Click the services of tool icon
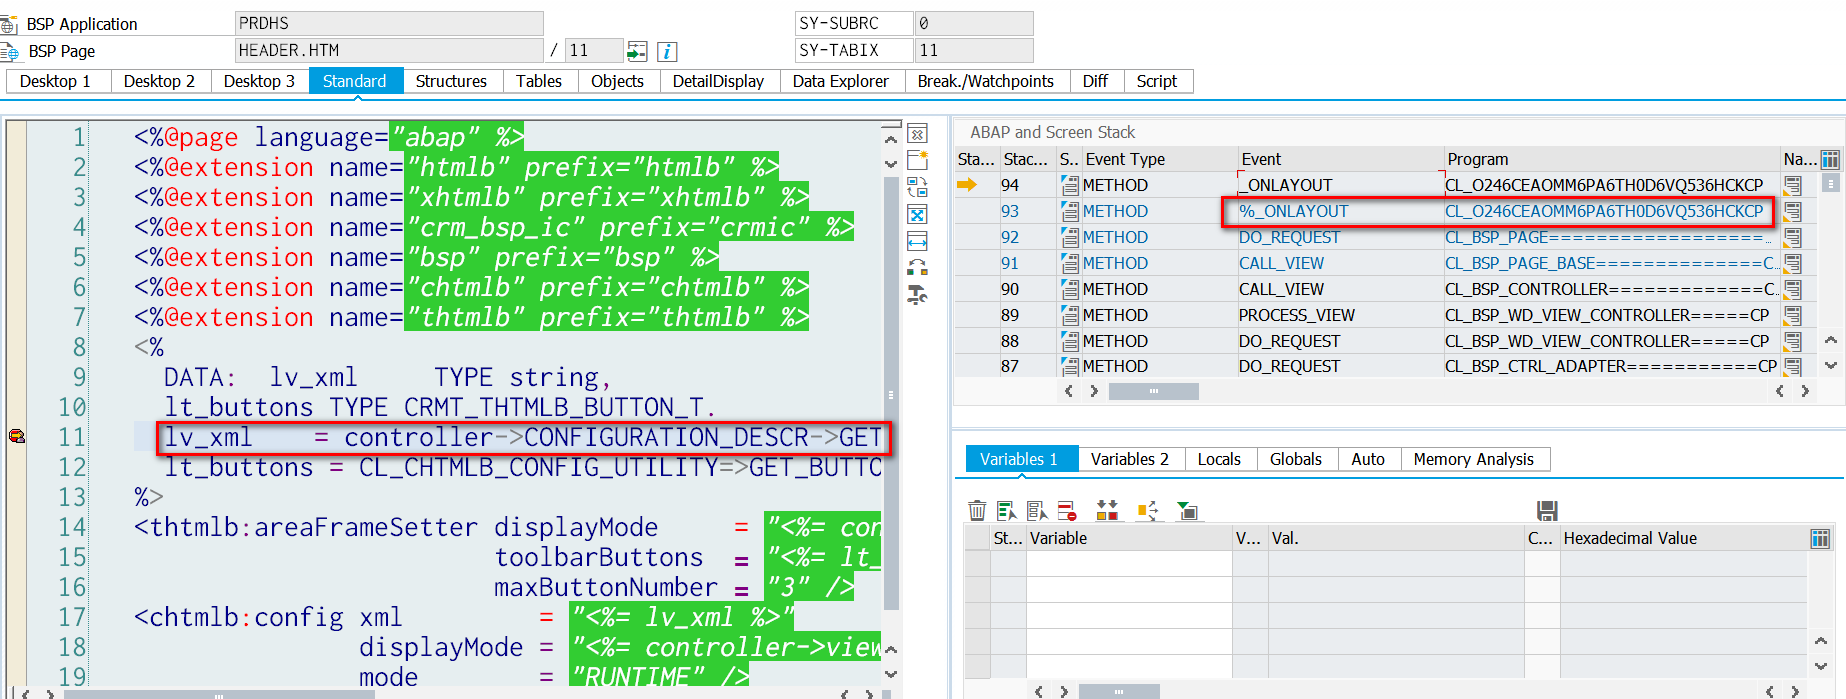The width and height of the screenshot is (1846, 699). point(917,295)
